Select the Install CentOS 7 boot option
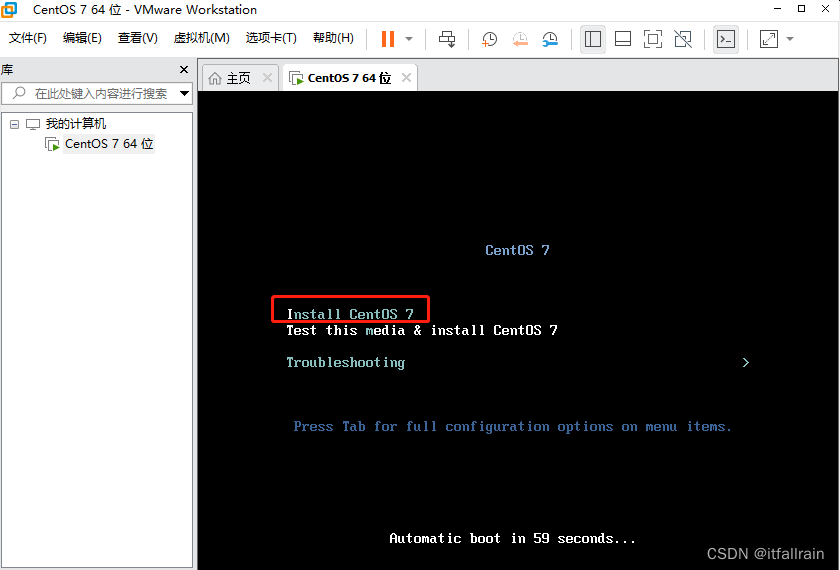The image size is (840, 570). click(350, 314)
